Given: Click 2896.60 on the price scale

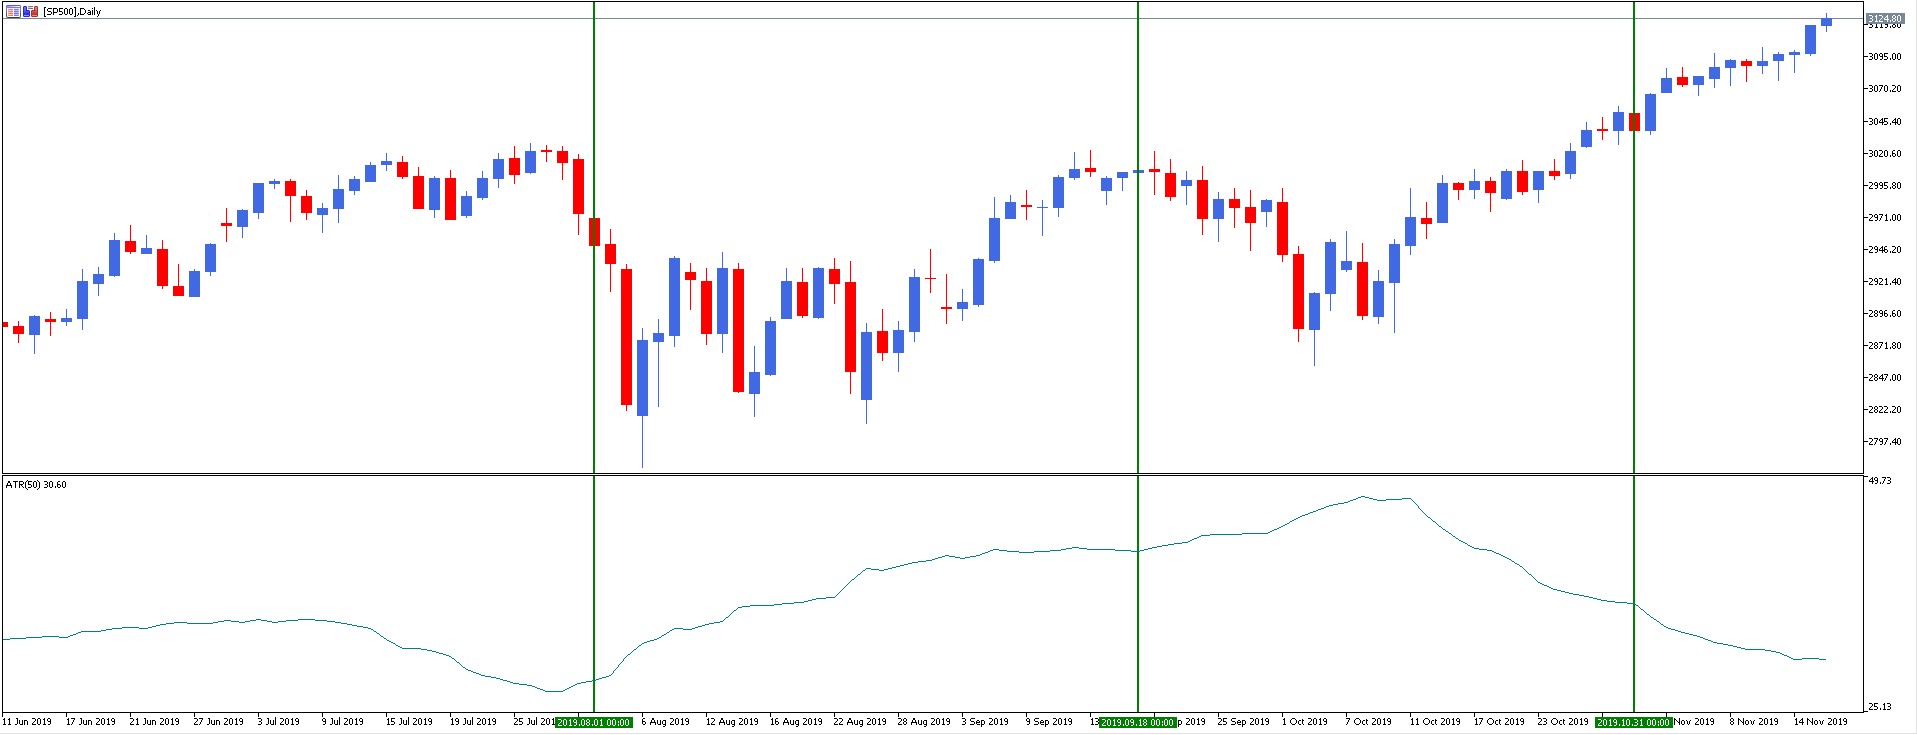Looking at the screenshot, I should tap(1885, 314).
